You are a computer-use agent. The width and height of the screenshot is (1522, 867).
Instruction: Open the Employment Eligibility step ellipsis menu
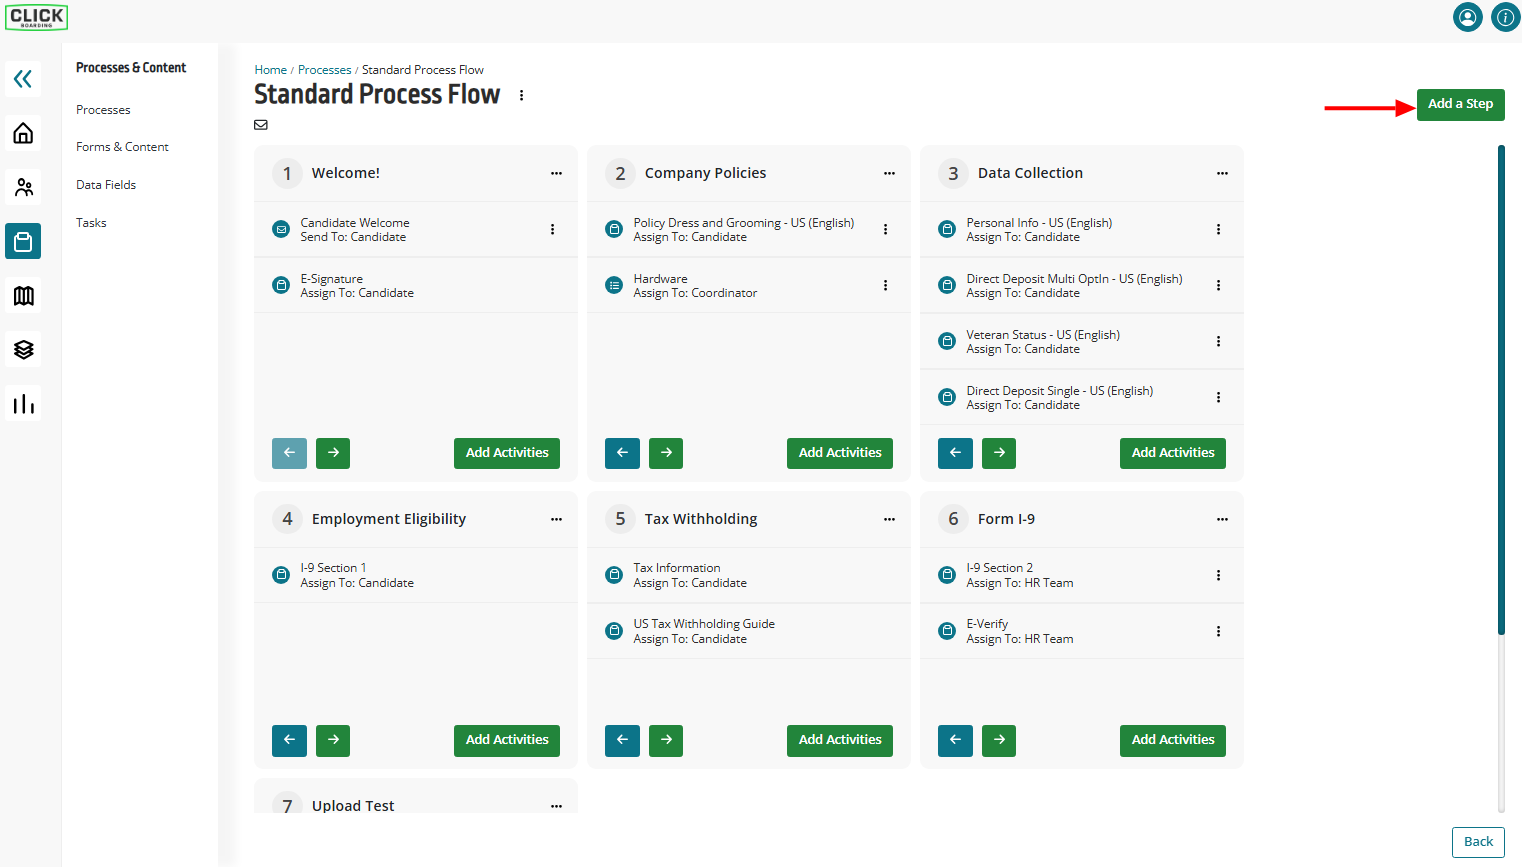click(x=556, y=519)
